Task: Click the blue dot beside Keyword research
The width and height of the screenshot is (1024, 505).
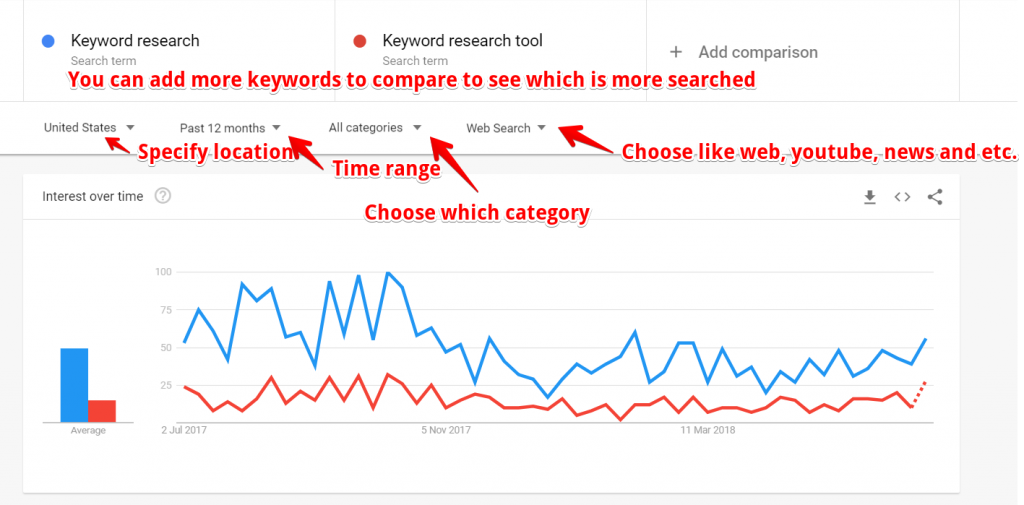Action: click(x=49, y=42)
